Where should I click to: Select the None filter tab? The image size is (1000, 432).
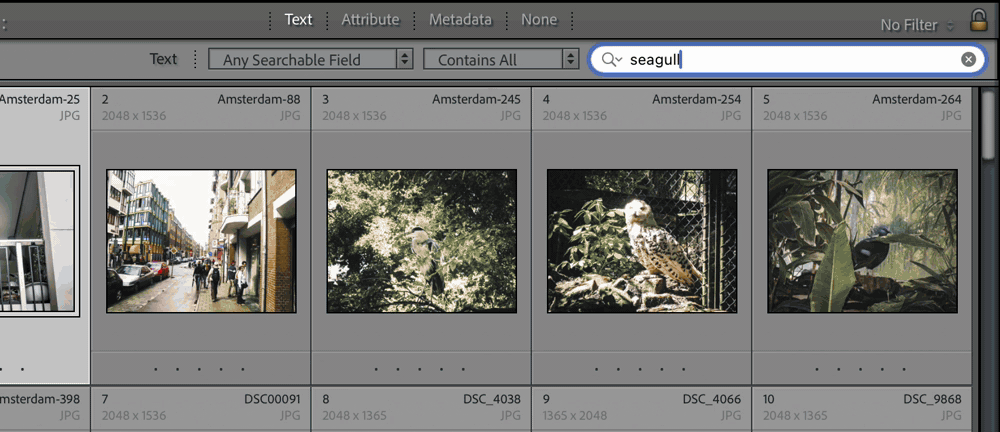point(539,20)
